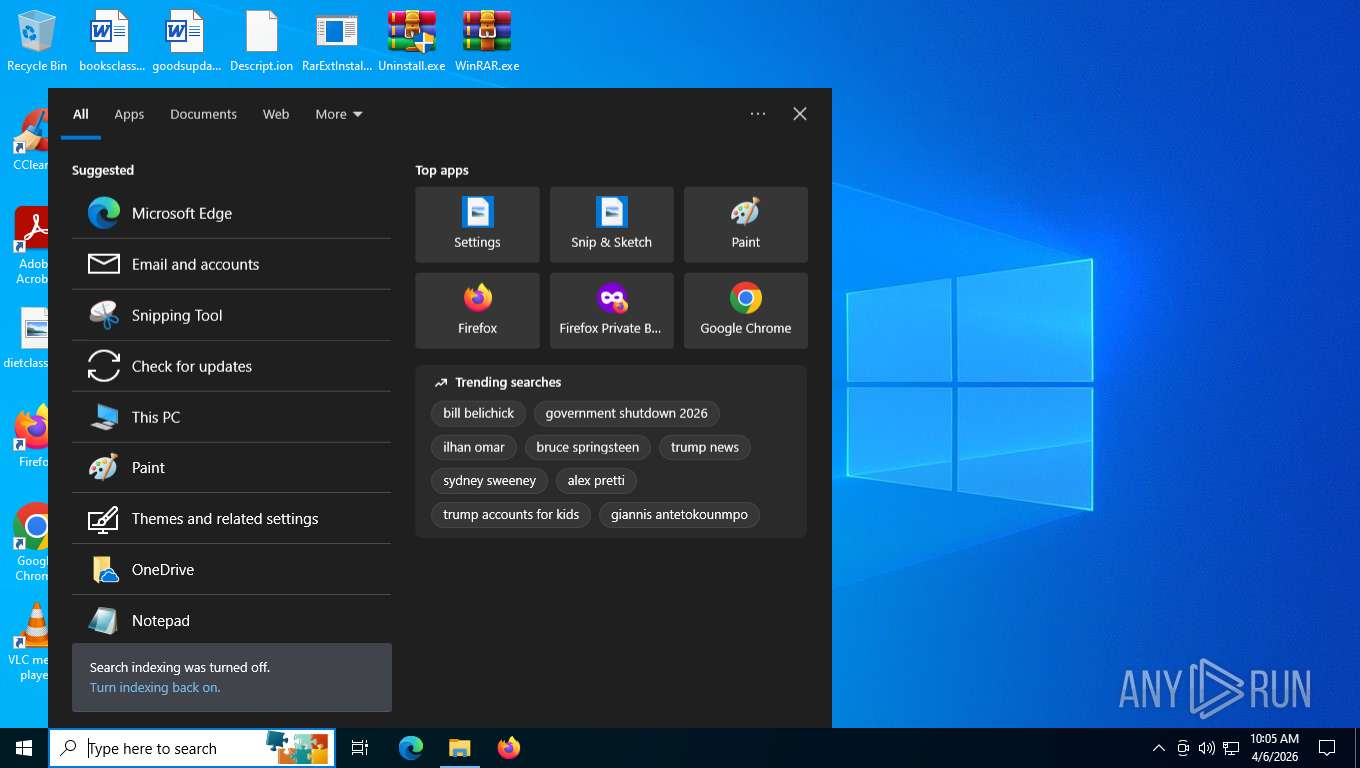Screen dimensions: 1360x768
Task: Launch Snipping Tool from the Suggested list
Action: click(231, 315)
